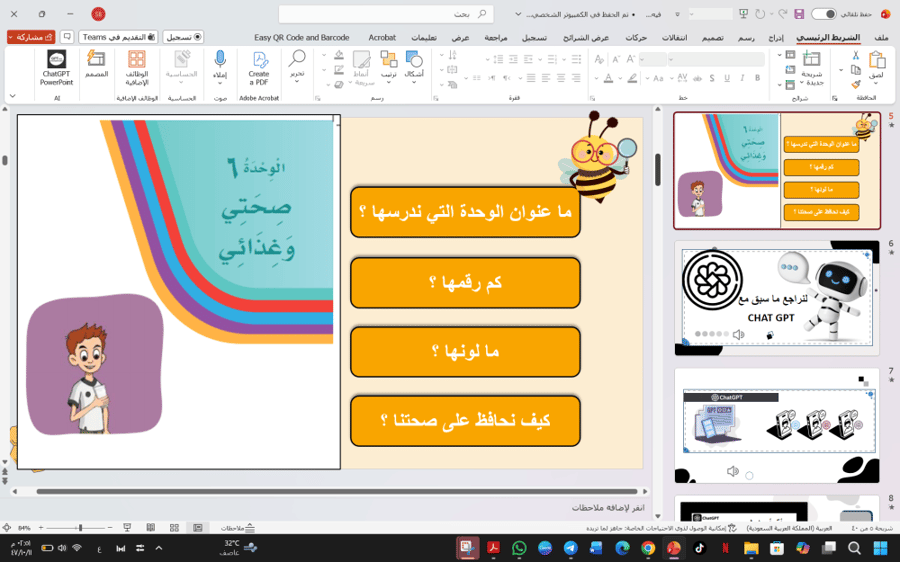Switch to the Insert (إدراج) tab
The height and width of the screenshot is (562, 900).
coord(776,37)
